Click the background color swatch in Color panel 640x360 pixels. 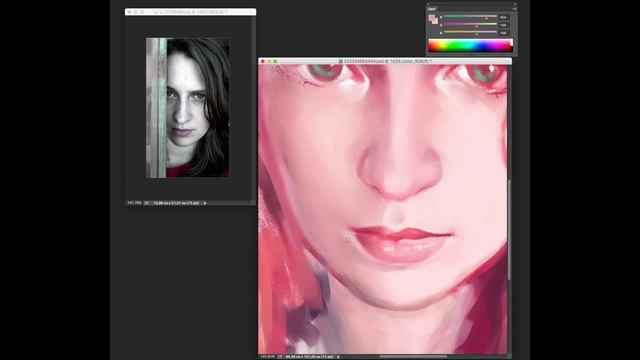point(435,21)
